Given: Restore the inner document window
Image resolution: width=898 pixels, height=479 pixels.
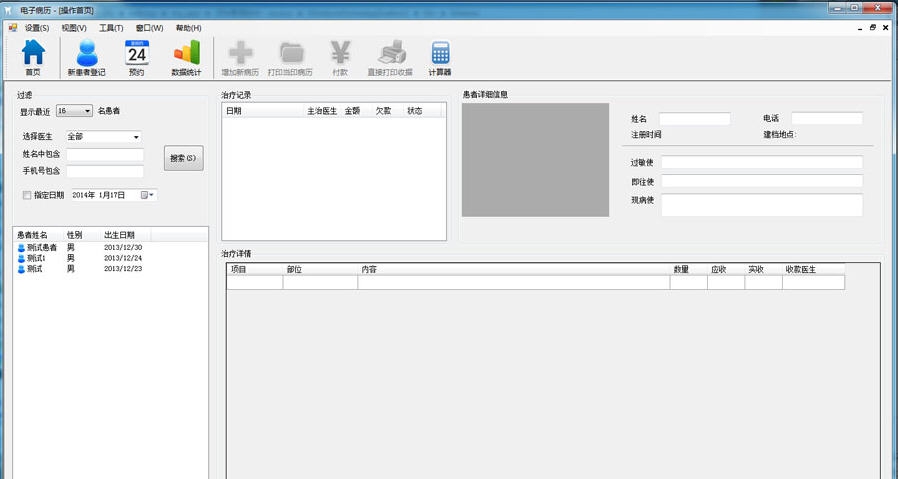Looking at the screenshot, I should (x=873, y=28).
